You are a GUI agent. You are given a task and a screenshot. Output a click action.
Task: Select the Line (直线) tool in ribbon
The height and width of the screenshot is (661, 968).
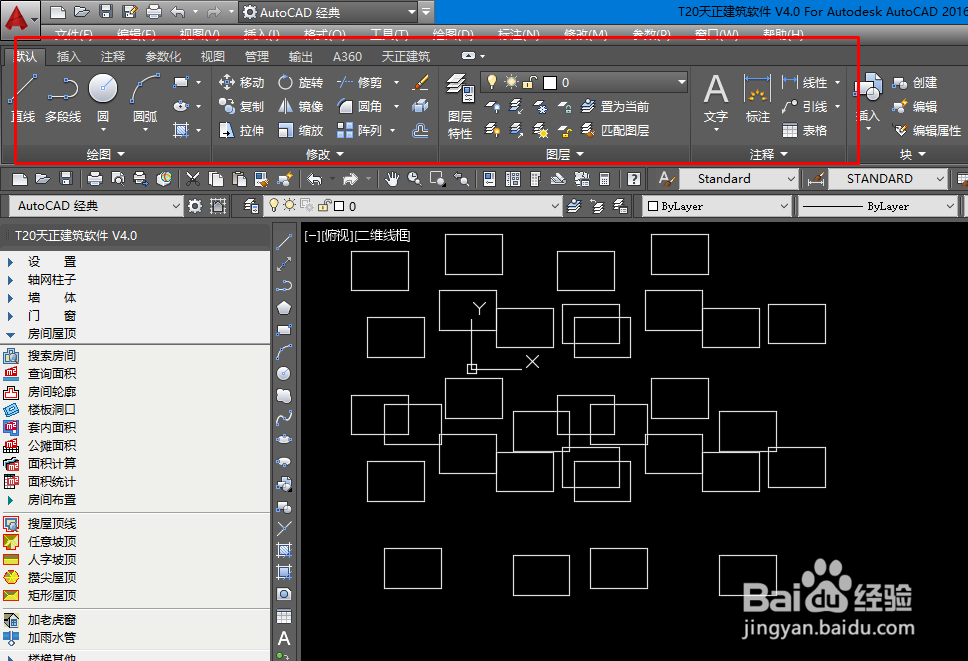[23, 99]
